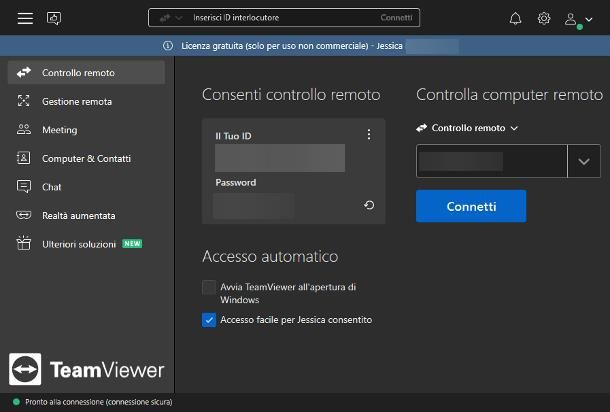The width and height of the screenshot is (610, 412).
Task: Open settings via the gear icon
Action: pyautogui.click(x=544, y=18)
